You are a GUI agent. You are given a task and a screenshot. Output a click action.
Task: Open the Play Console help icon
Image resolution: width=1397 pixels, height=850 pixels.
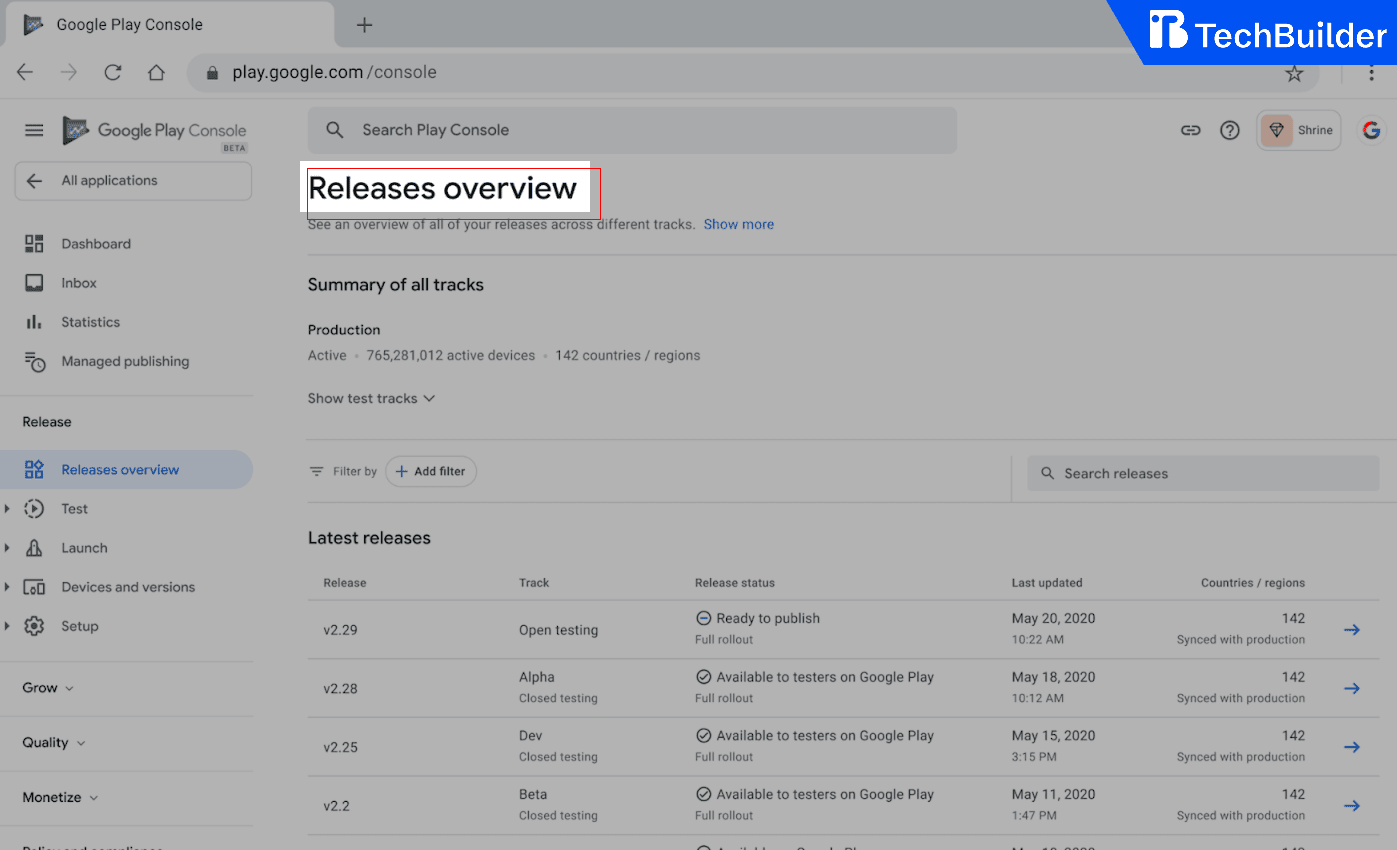[x=1230, y=130]
